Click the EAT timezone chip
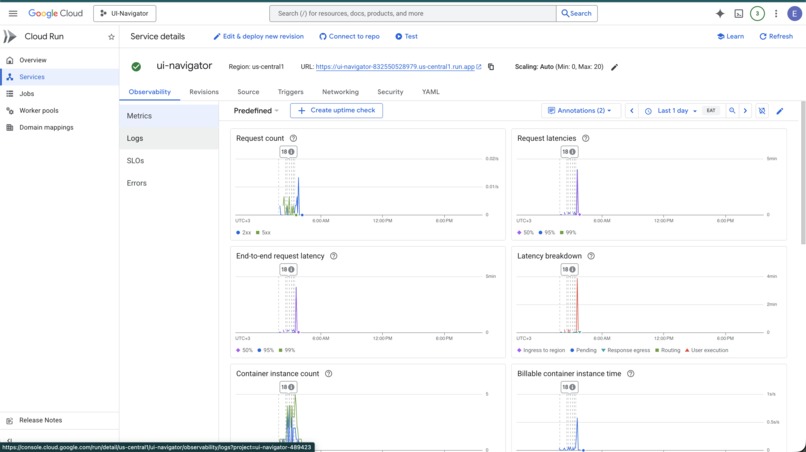 (x=711, y=111)
